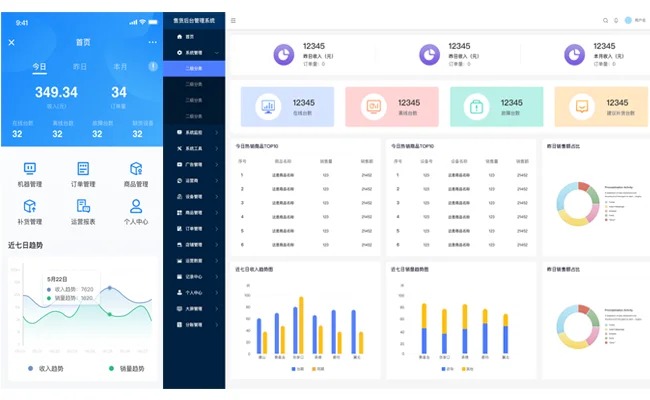The image size is (650, 400).
Task: Click the search magnifier in top bar
Action: pos(605,20)
